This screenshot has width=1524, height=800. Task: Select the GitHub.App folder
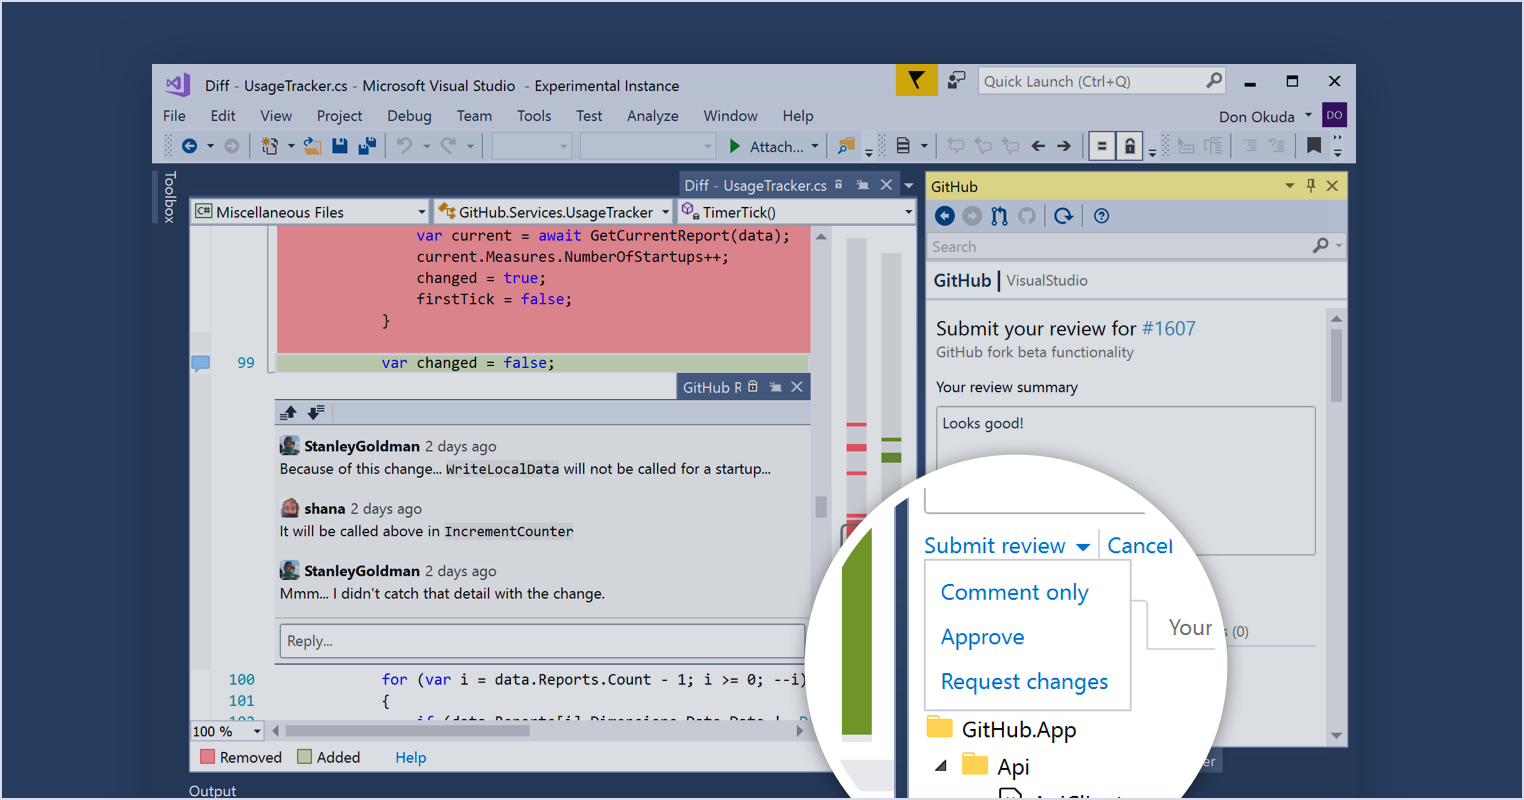(x=1002, y=729)
